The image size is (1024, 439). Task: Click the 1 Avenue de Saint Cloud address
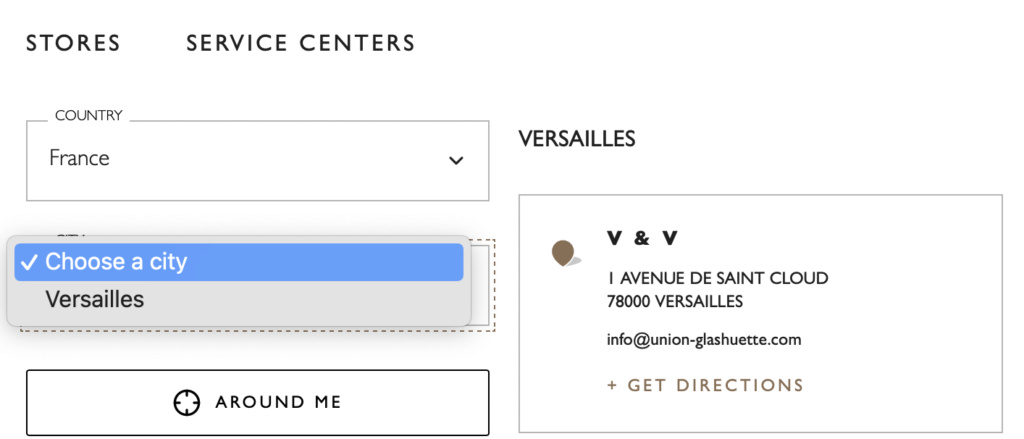(x=718, y=278)
